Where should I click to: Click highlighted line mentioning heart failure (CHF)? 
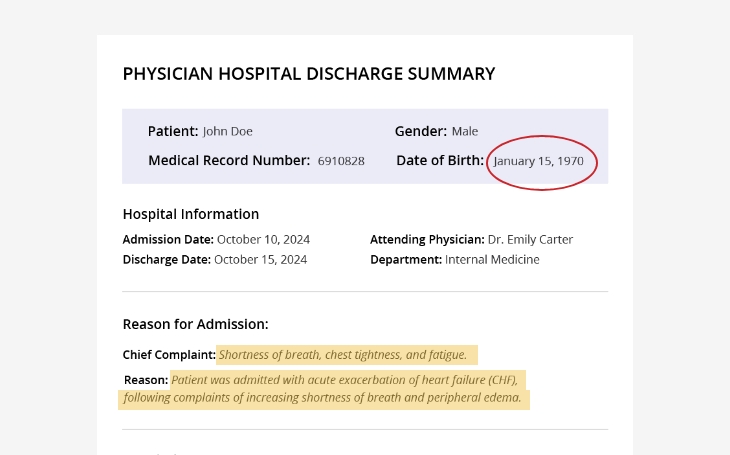point(345,380)
